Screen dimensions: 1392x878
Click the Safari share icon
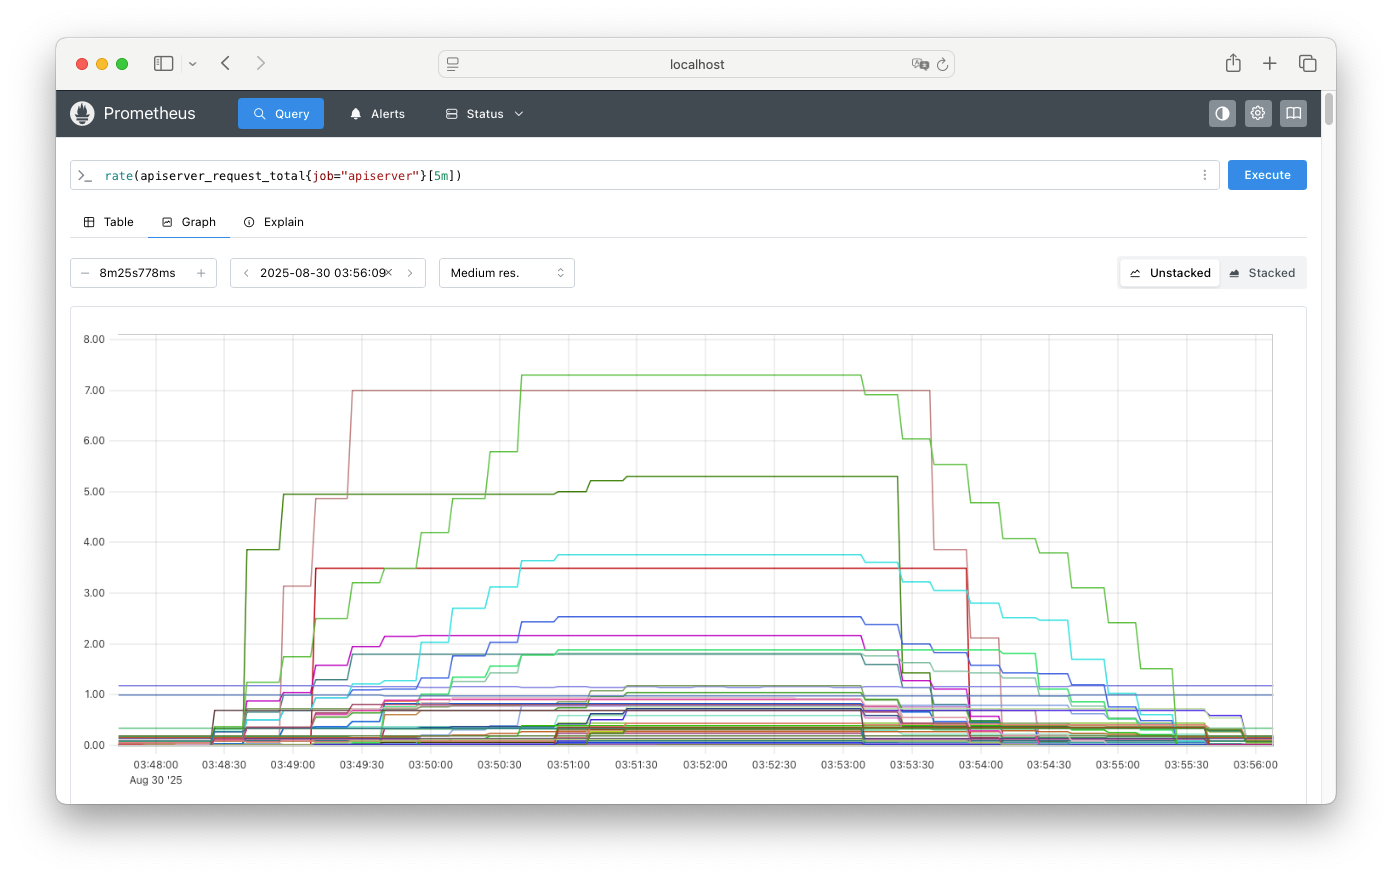point(1233,63)
